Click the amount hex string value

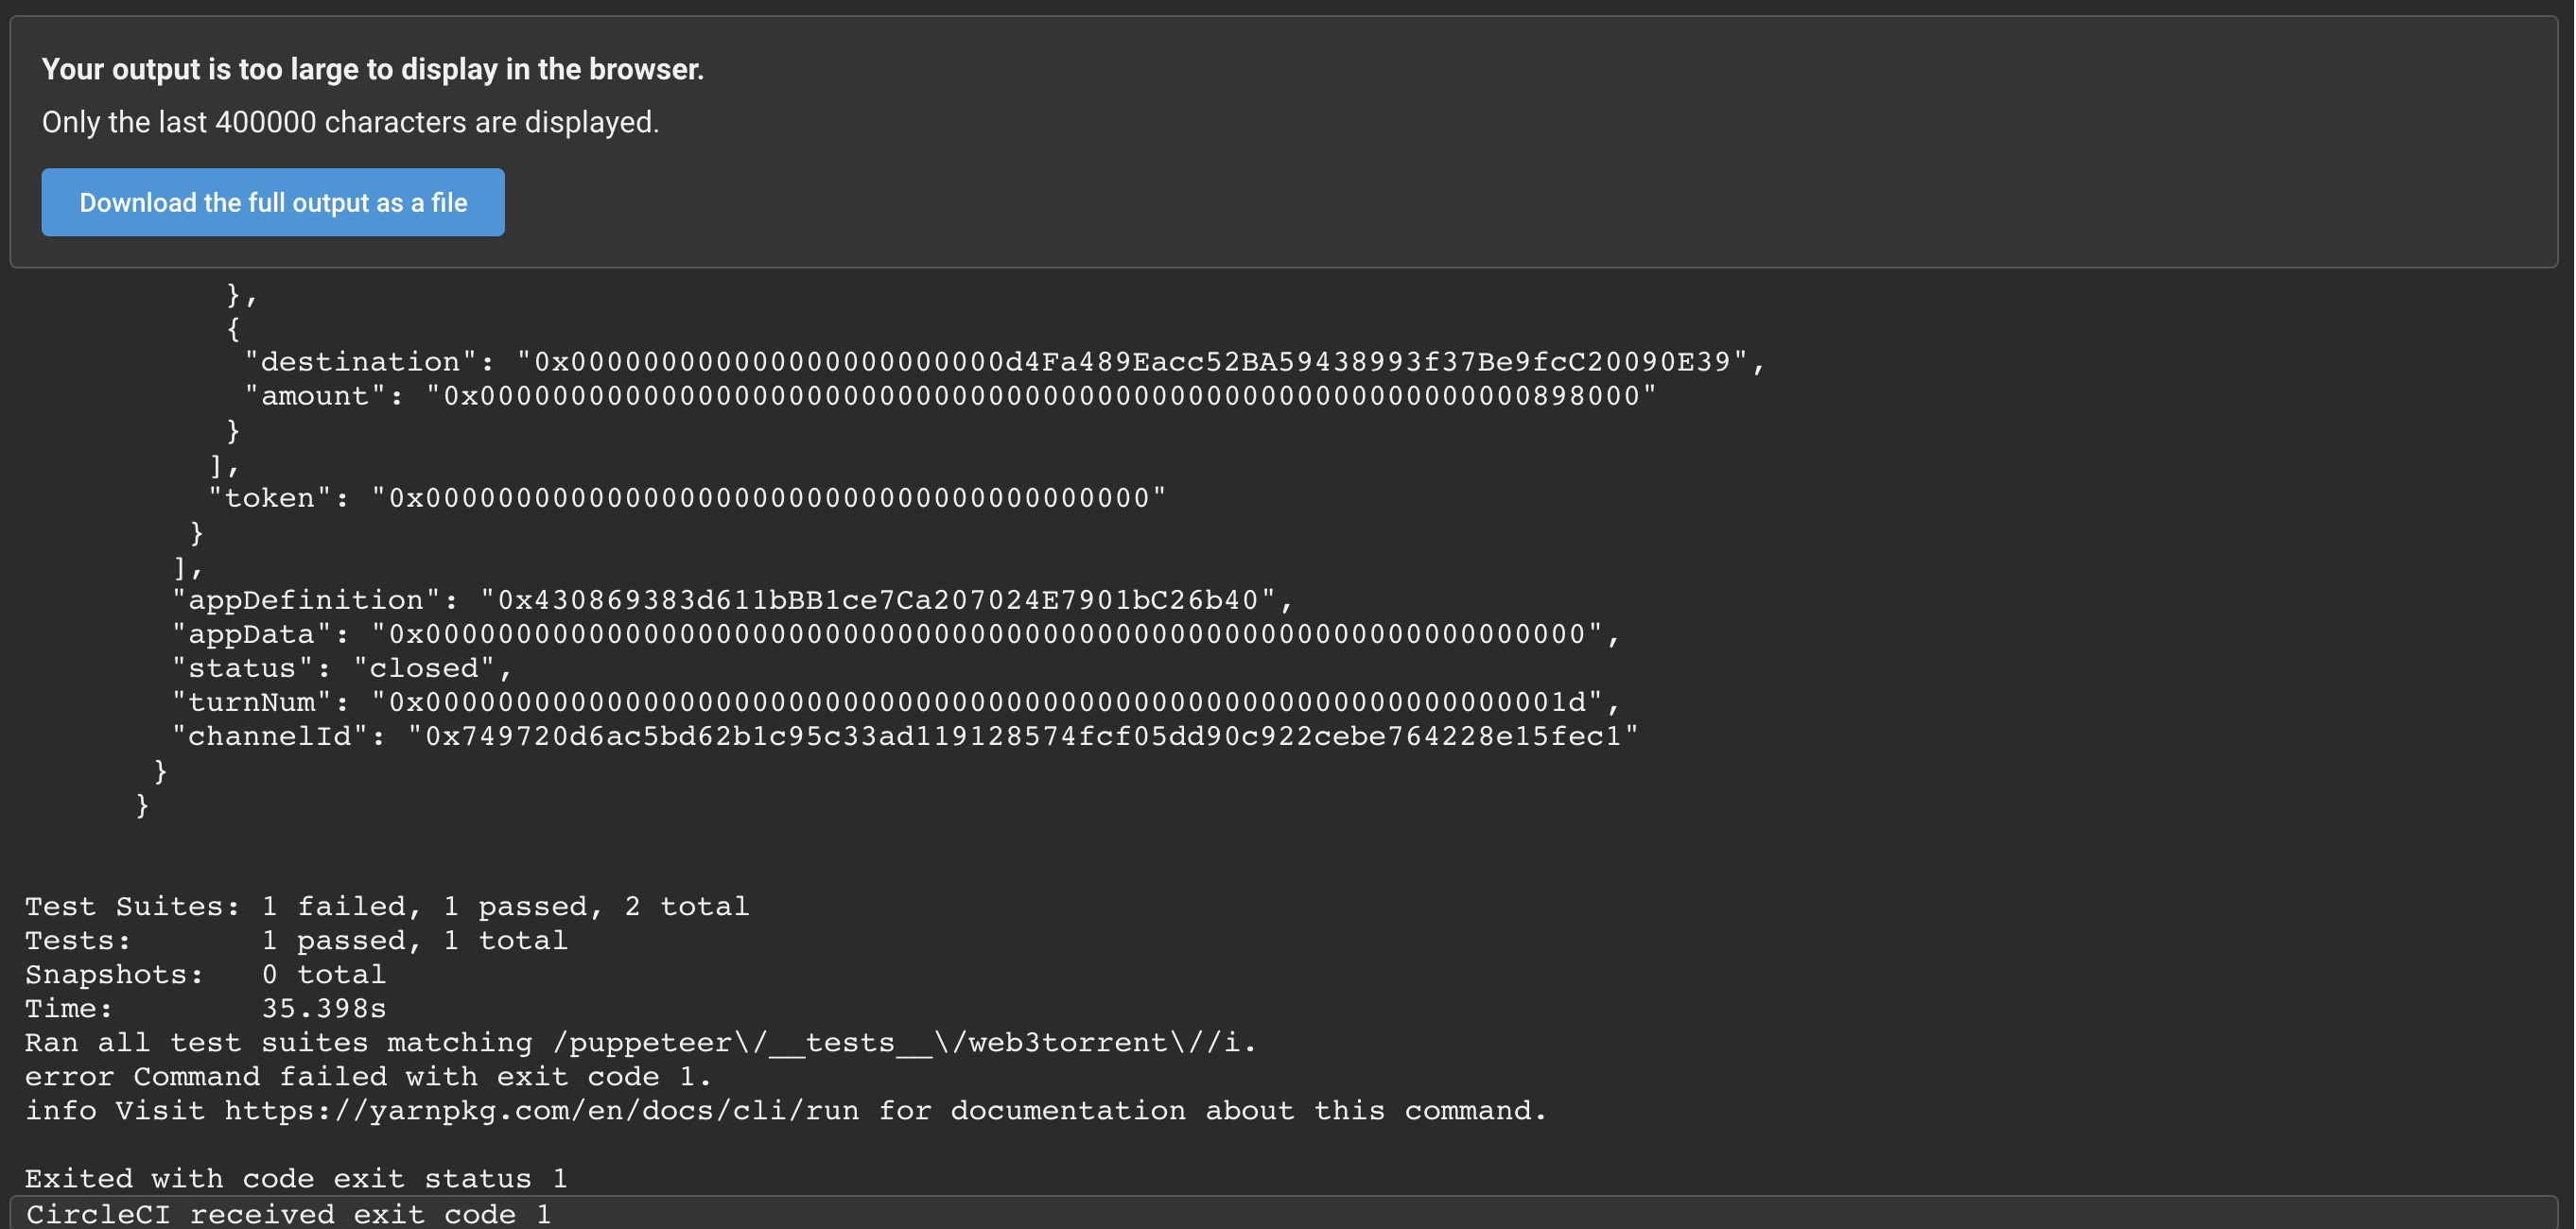(x=1040, y=395)
